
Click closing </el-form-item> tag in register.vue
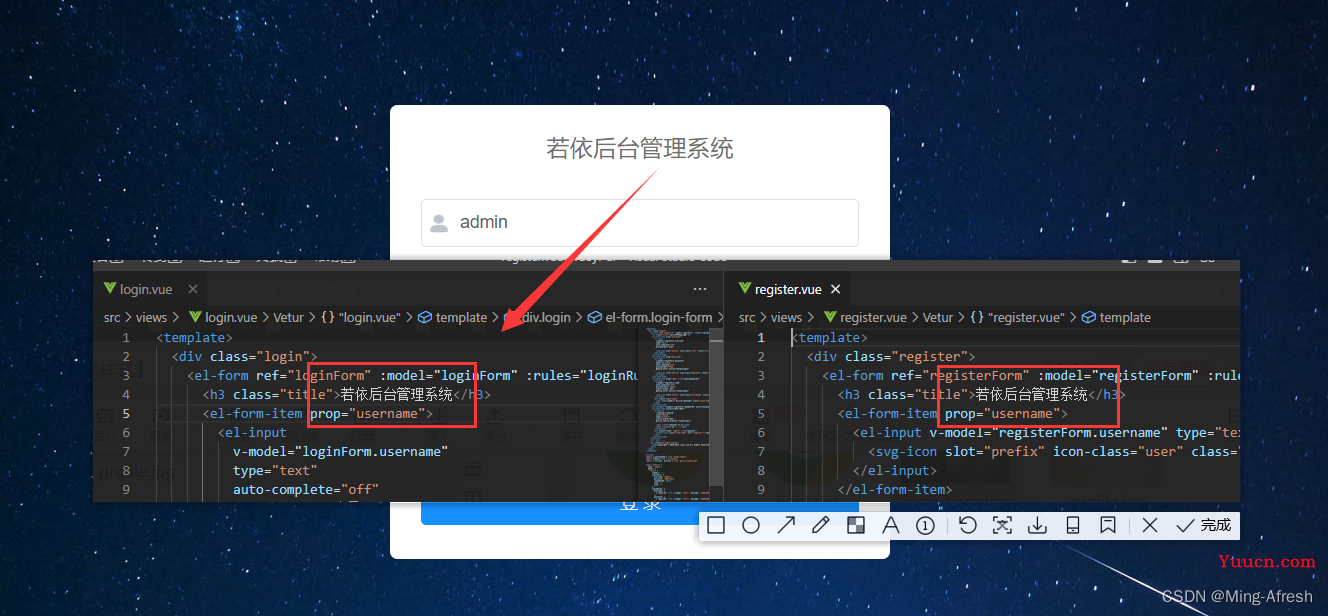coord(895,489)
